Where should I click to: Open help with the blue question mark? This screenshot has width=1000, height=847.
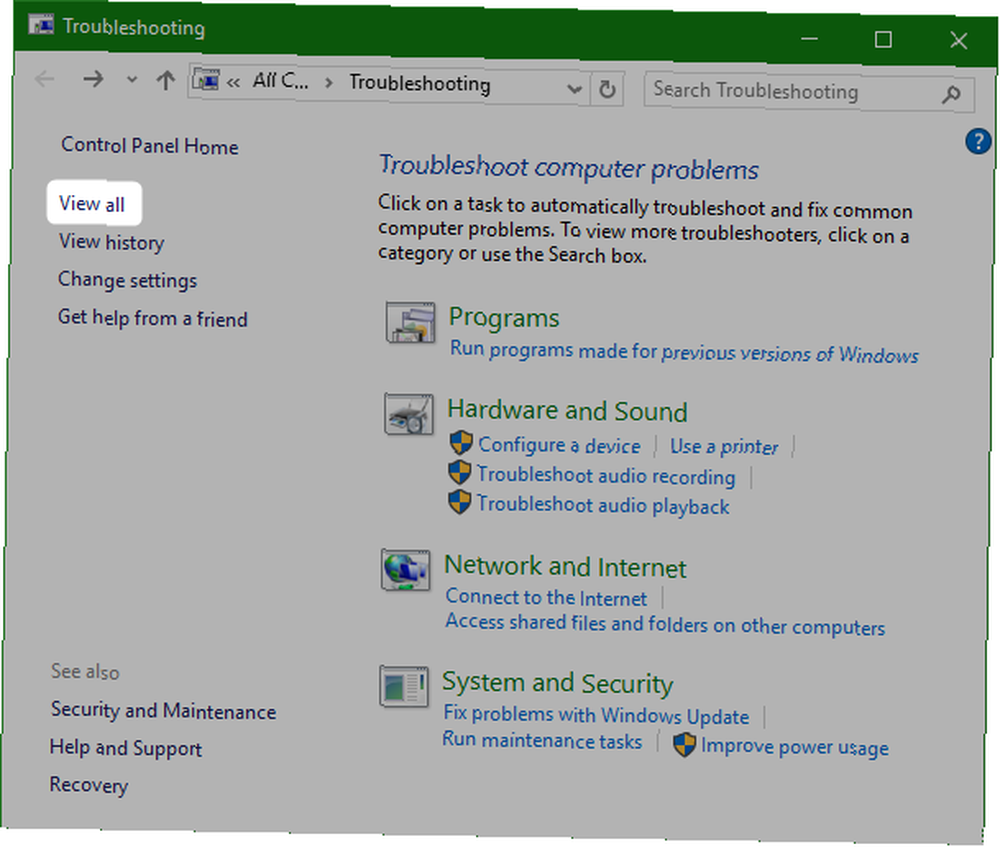tap(978, 142)
